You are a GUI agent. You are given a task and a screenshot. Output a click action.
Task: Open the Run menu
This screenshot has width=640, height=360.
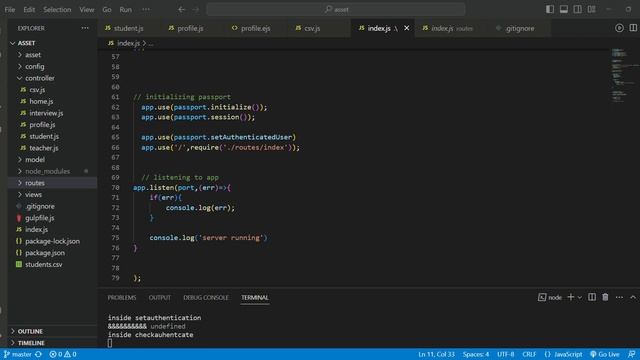click(126, 9)
